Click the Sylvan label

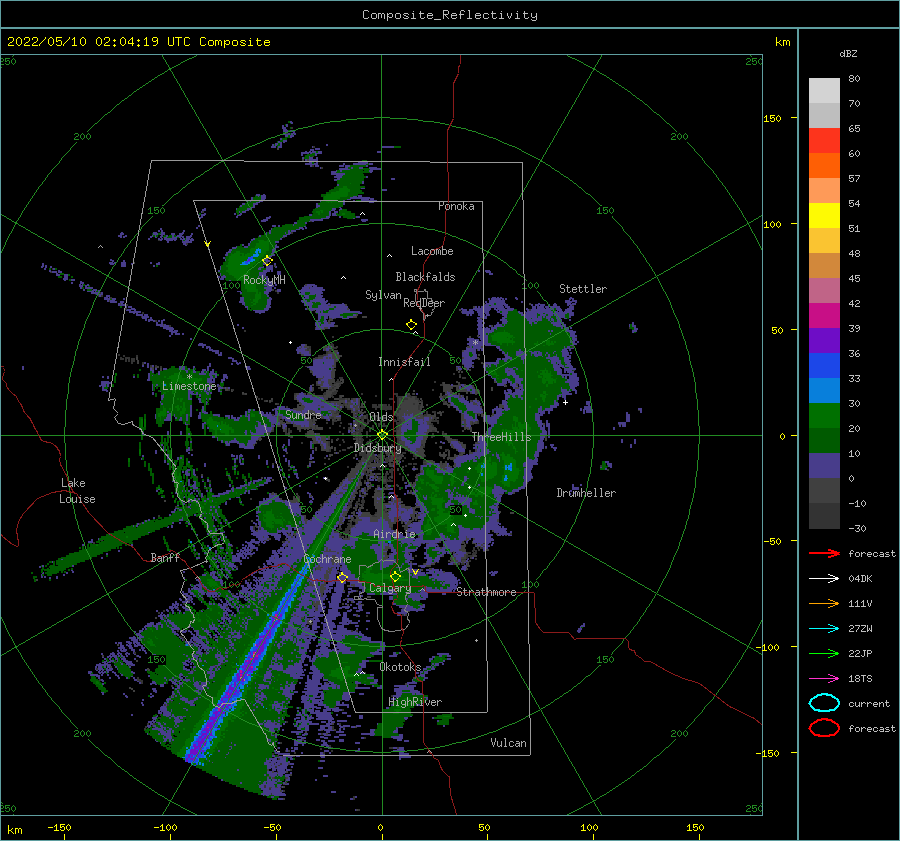coord(383,295)
